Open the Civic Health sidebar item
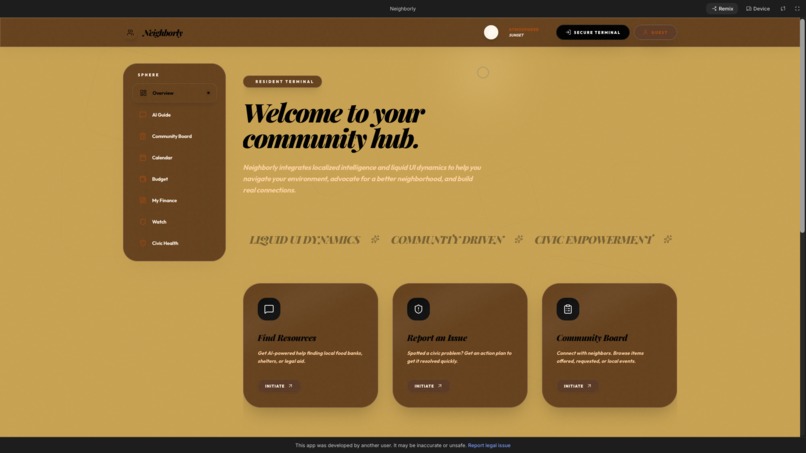Screen dimensions: 806x453 point(174,243)
